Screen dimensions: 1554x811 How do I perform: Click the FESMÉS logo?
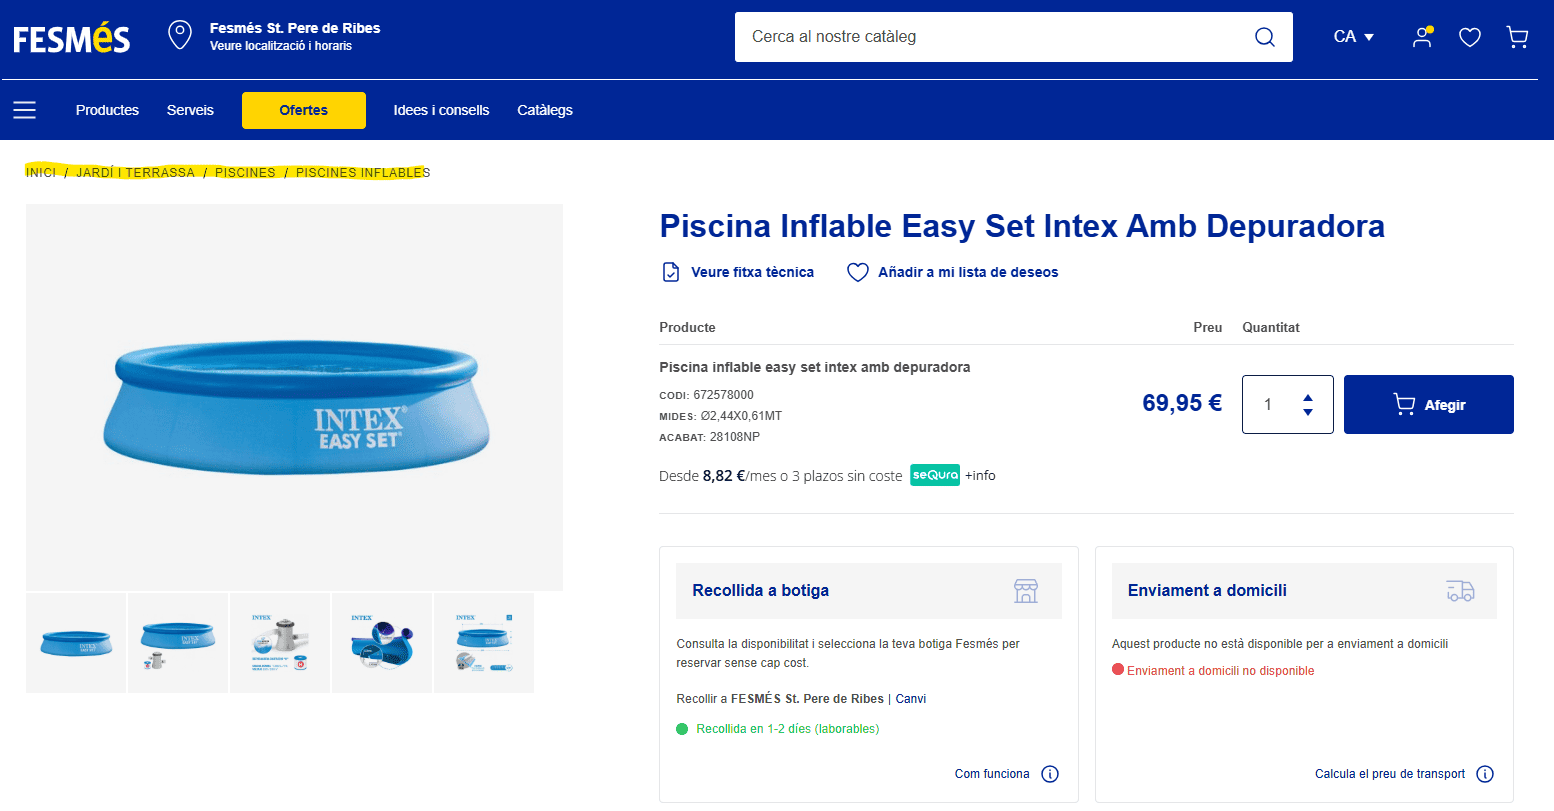point(72,38)
